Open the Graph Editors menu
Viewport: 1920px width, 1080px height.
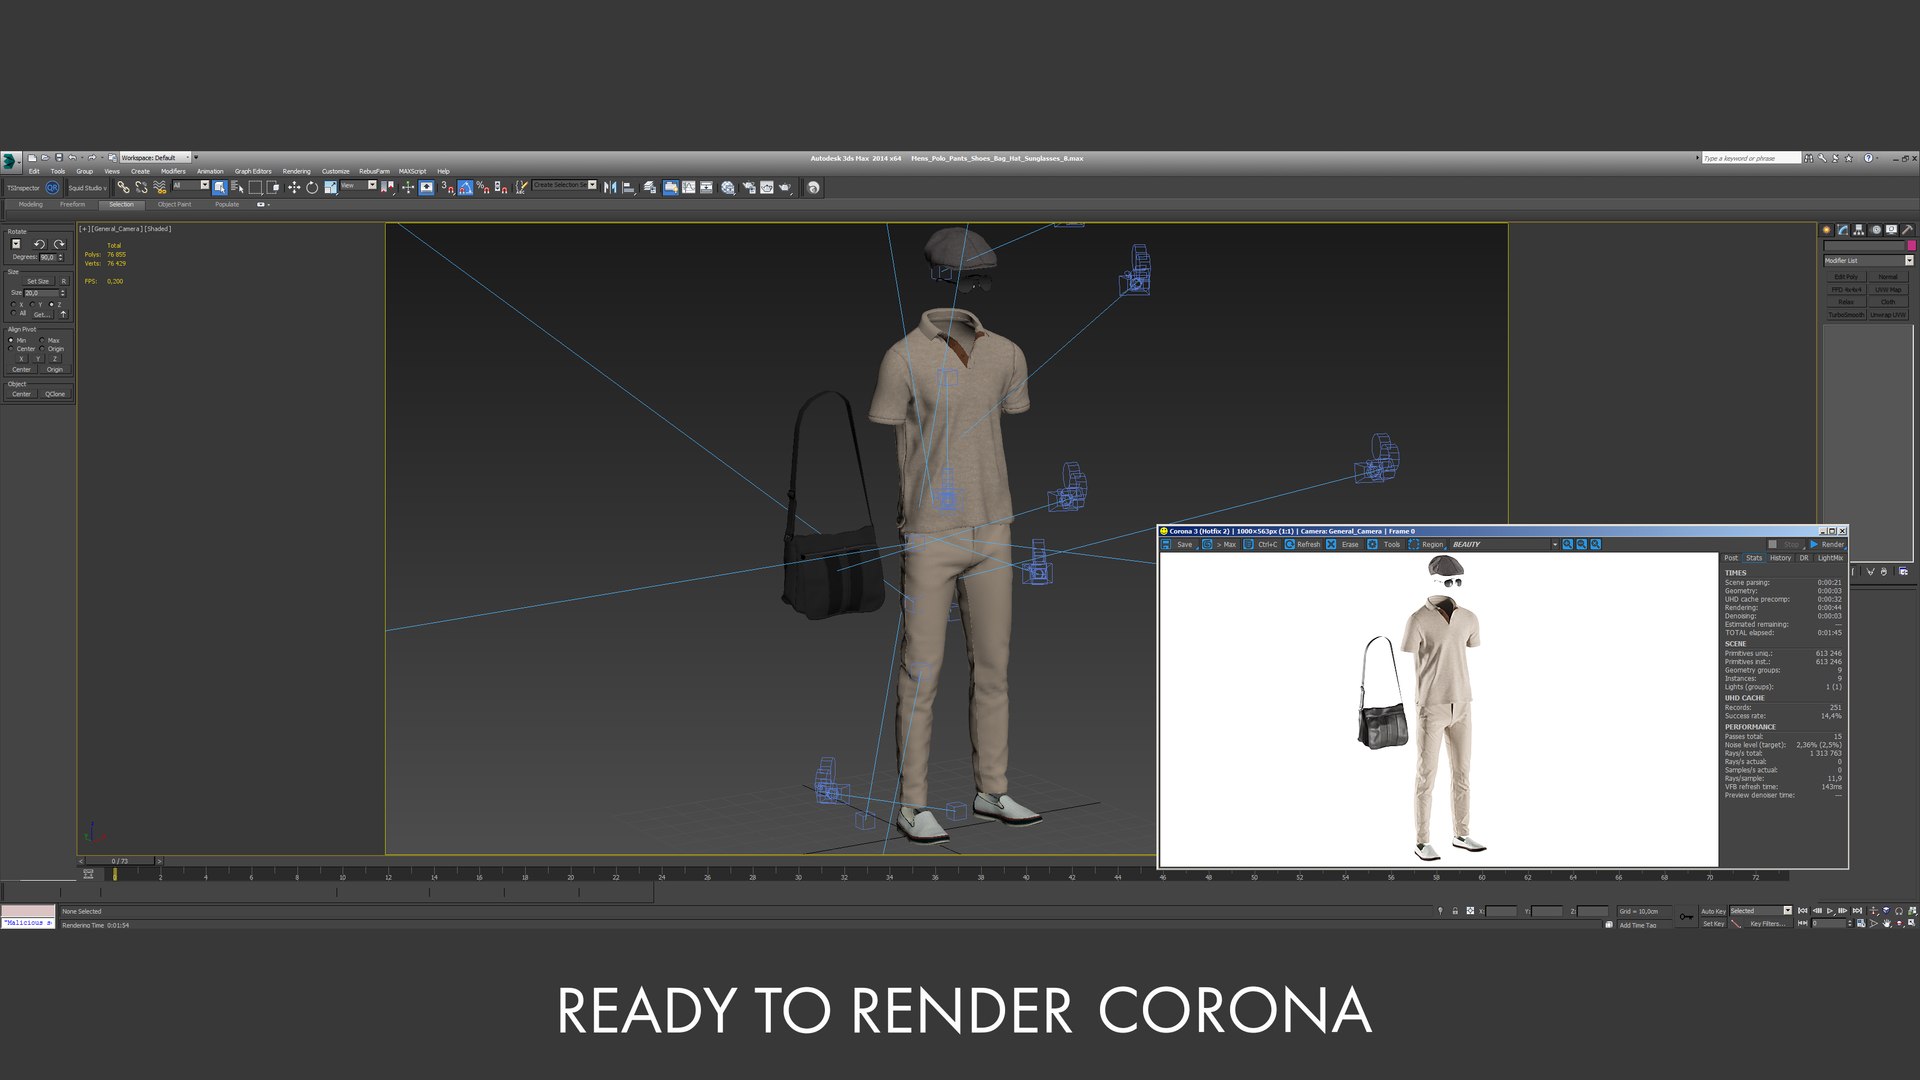click(x=253, y=171)
